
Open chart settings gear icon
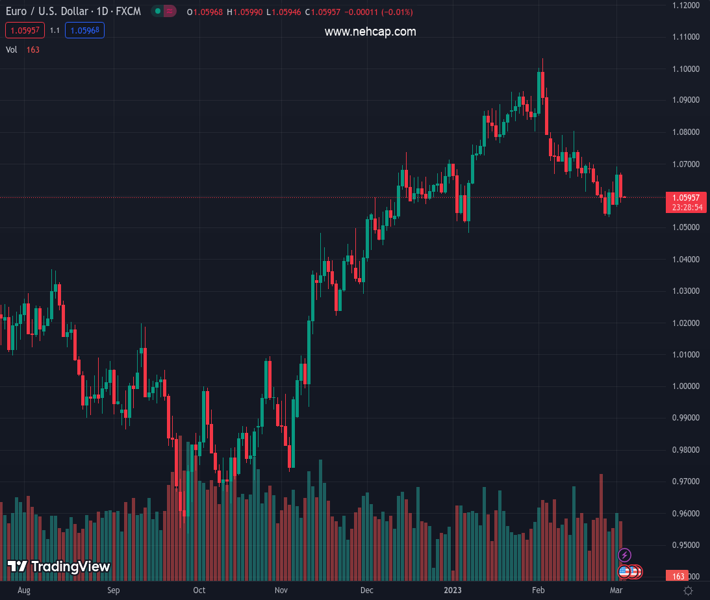pos(687,591)
